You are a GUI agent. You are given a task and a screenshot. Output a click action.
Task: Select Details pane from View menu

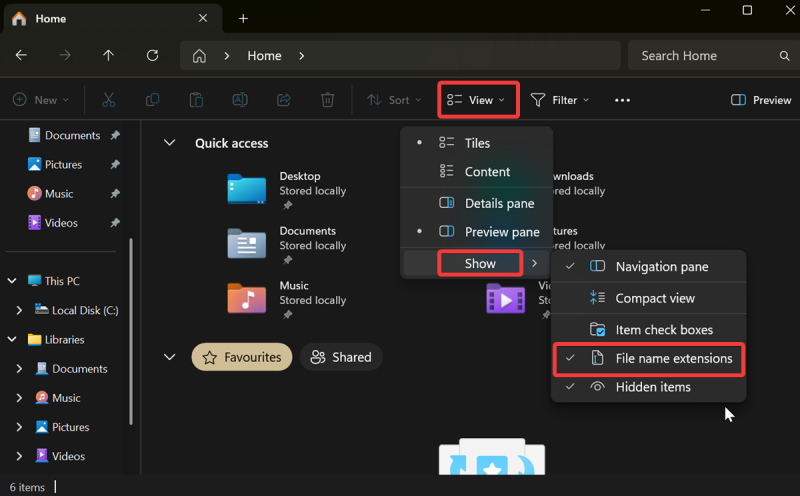click(x=499, y=203)
